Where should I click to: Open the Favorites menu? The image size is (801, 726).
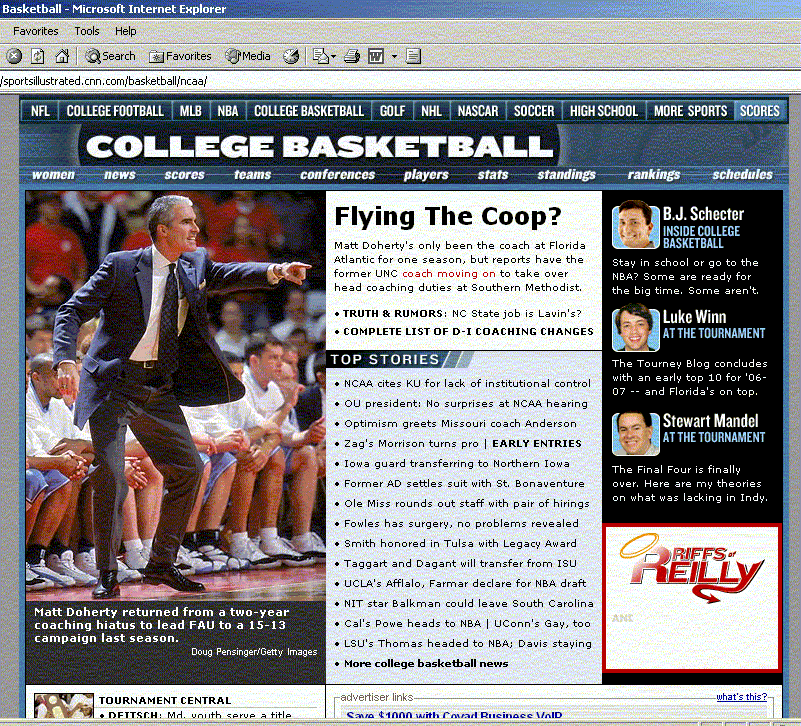tap(36, 31)
